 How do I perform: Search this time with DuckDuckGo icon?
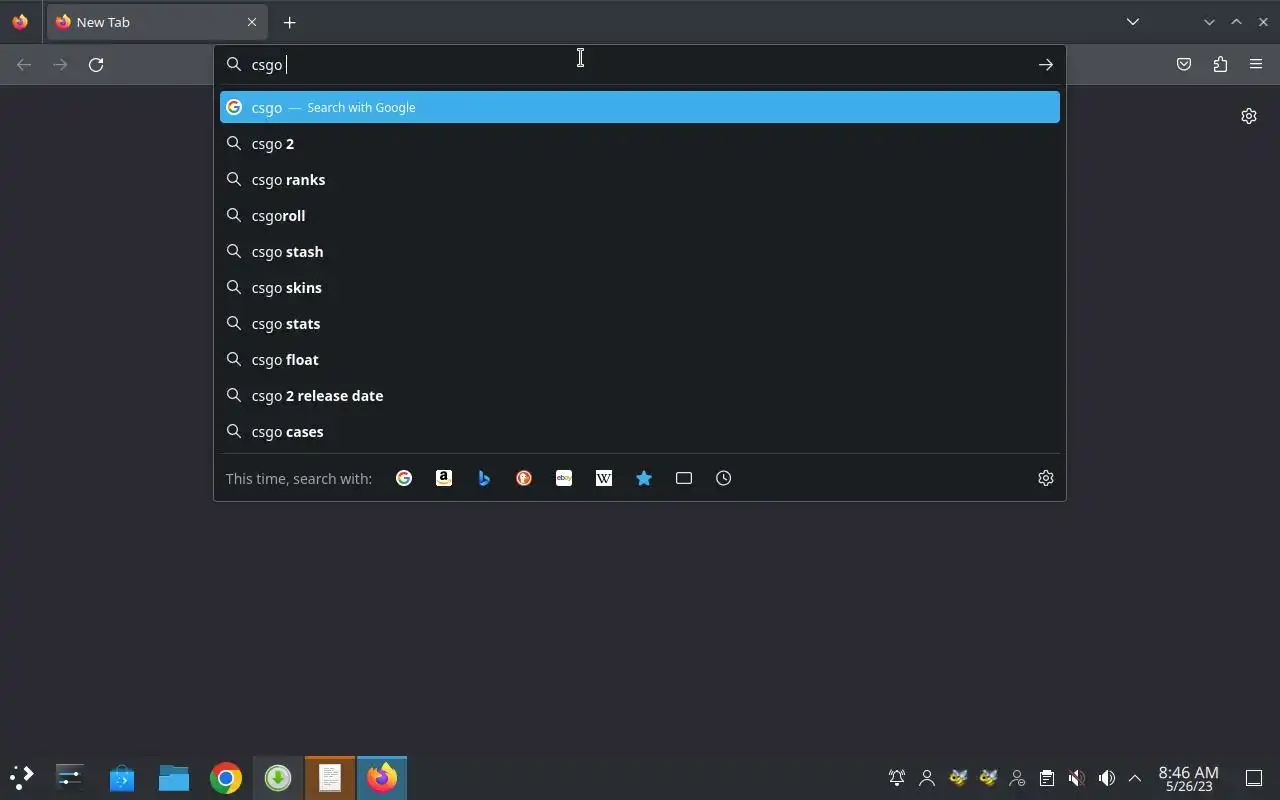[x=524, y=478]
